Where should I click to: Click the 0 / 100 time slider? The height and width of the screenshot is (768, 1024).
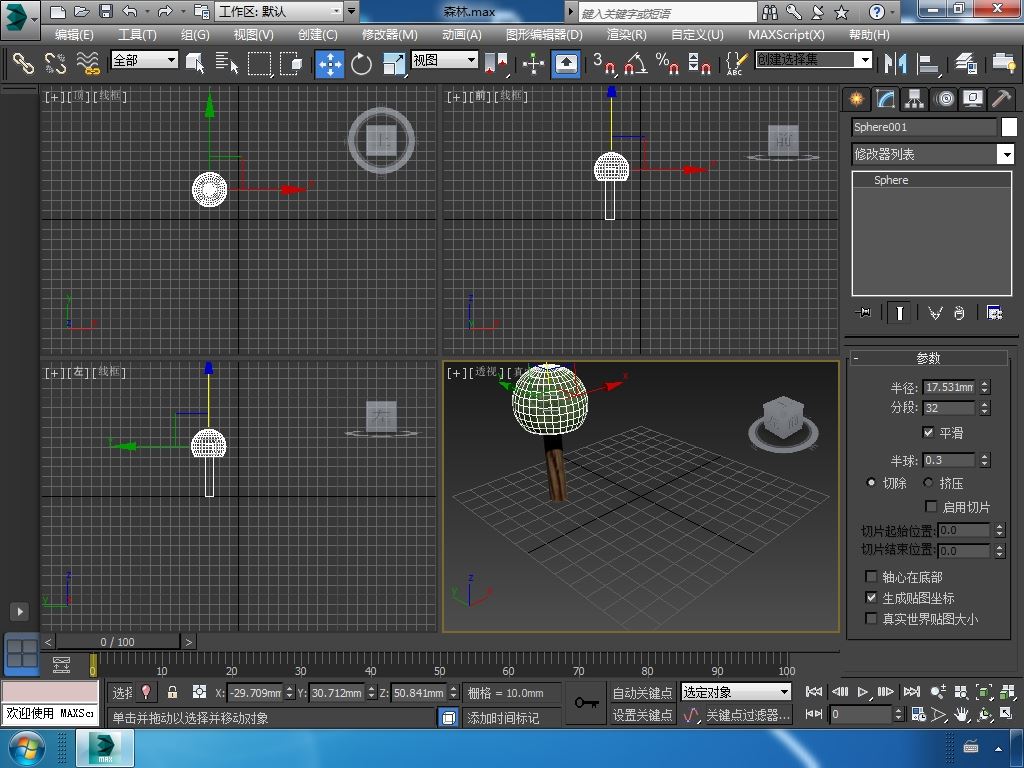pos(118,641)
